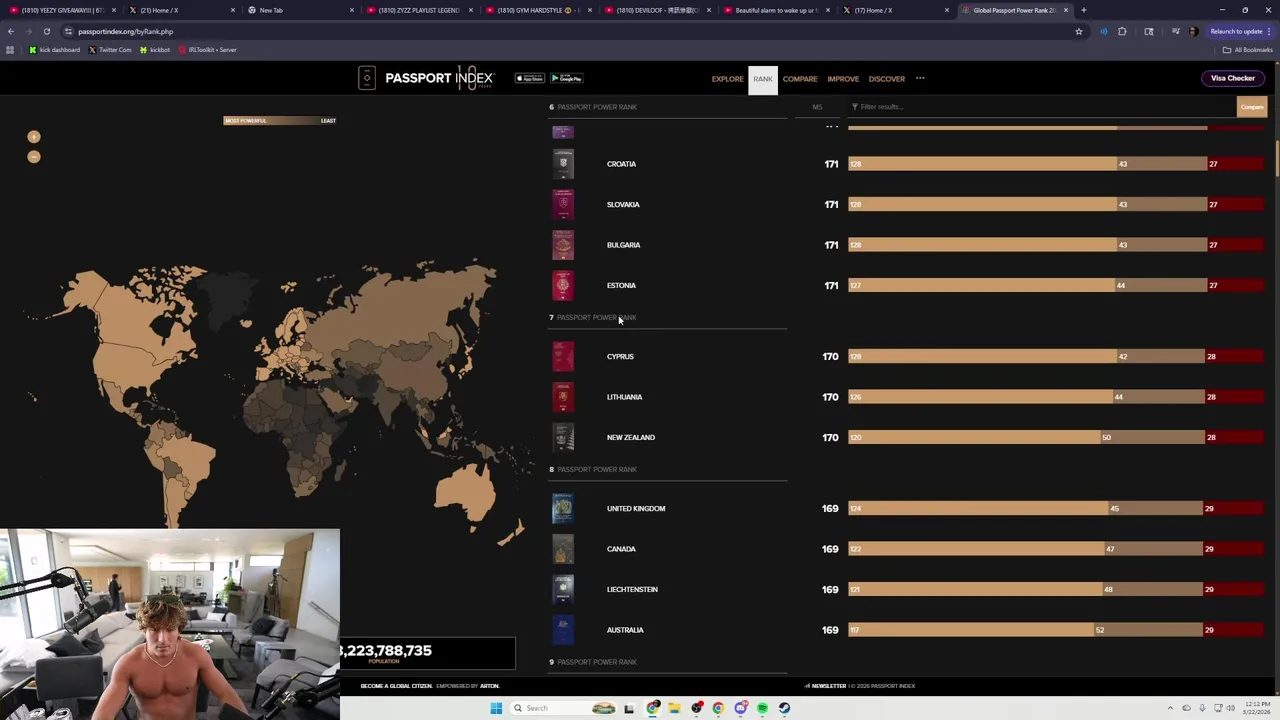This screenshot has width=1280, height=720.
Task: Open a new browser tab with plus button
Action: (x=1083, y=10)
